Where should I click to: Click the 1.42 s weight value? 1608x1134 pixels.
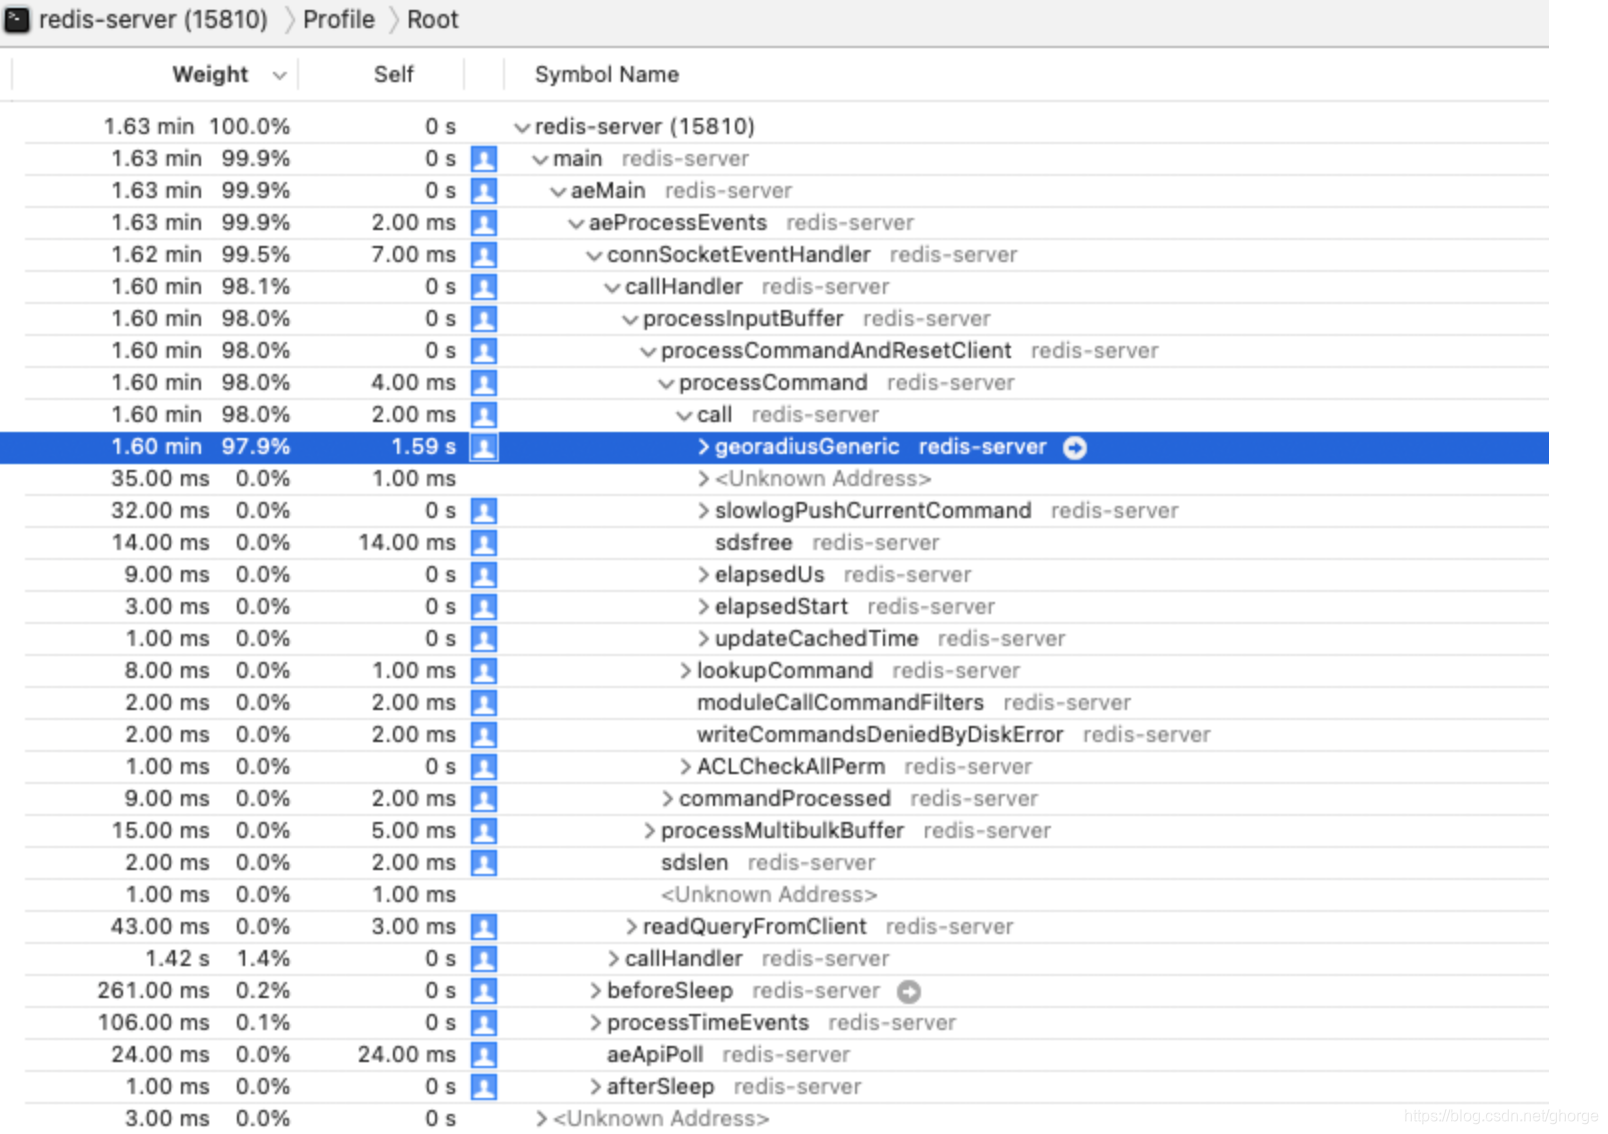(177, 959)
